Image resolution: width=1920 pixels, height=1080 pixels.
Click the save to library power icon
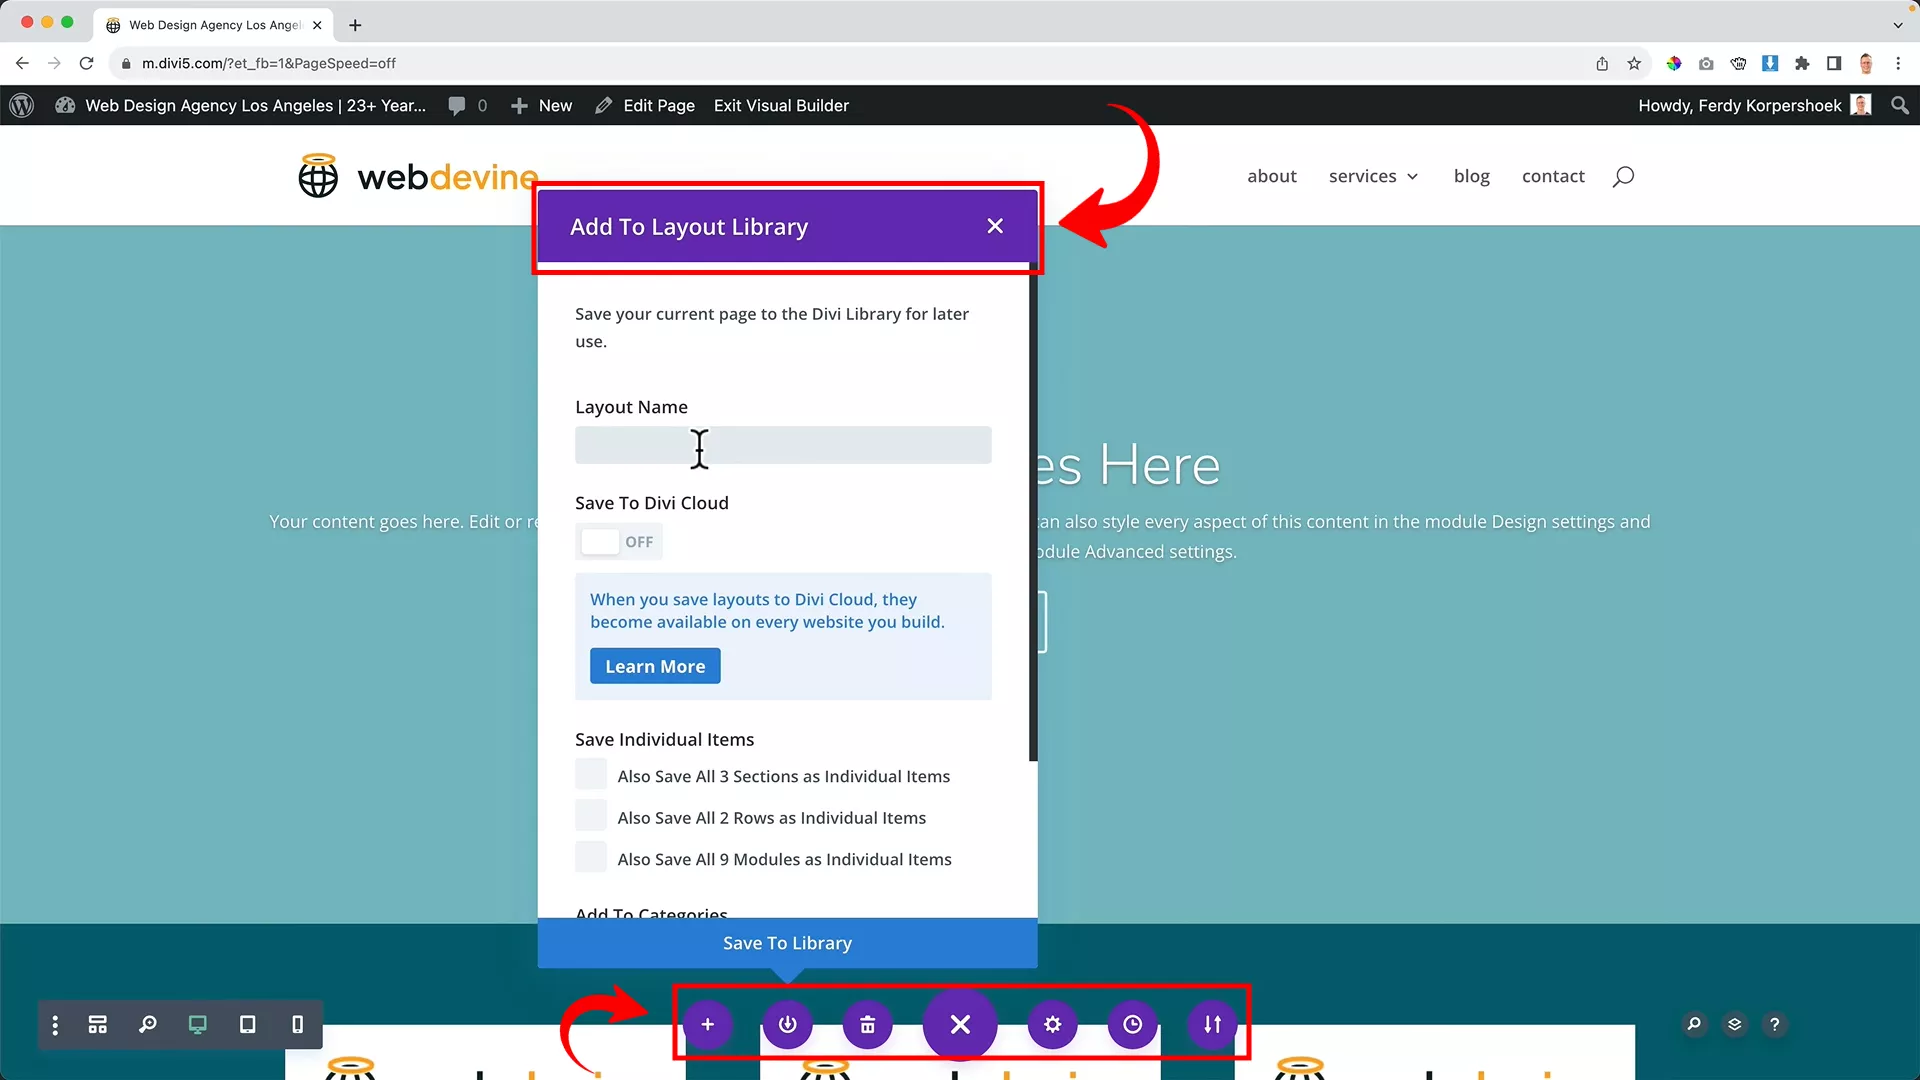(x=787, y=1024)
